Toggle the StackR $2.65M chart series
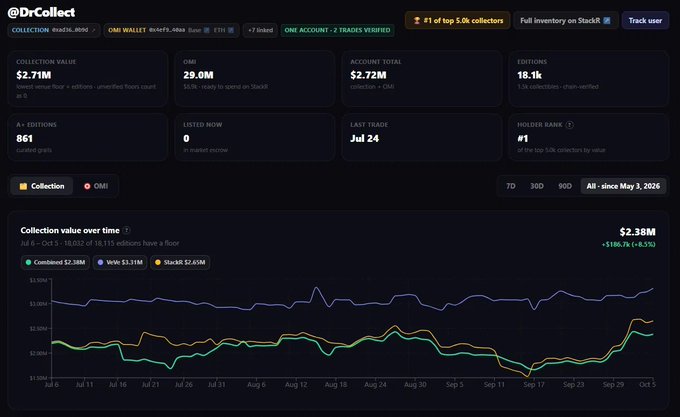 (180, 262)
